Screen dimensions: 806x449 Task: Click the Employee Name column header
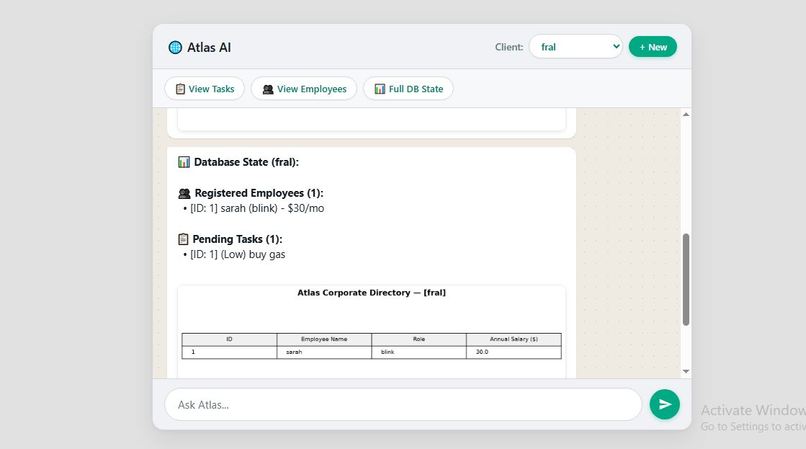tap(324, 339)
